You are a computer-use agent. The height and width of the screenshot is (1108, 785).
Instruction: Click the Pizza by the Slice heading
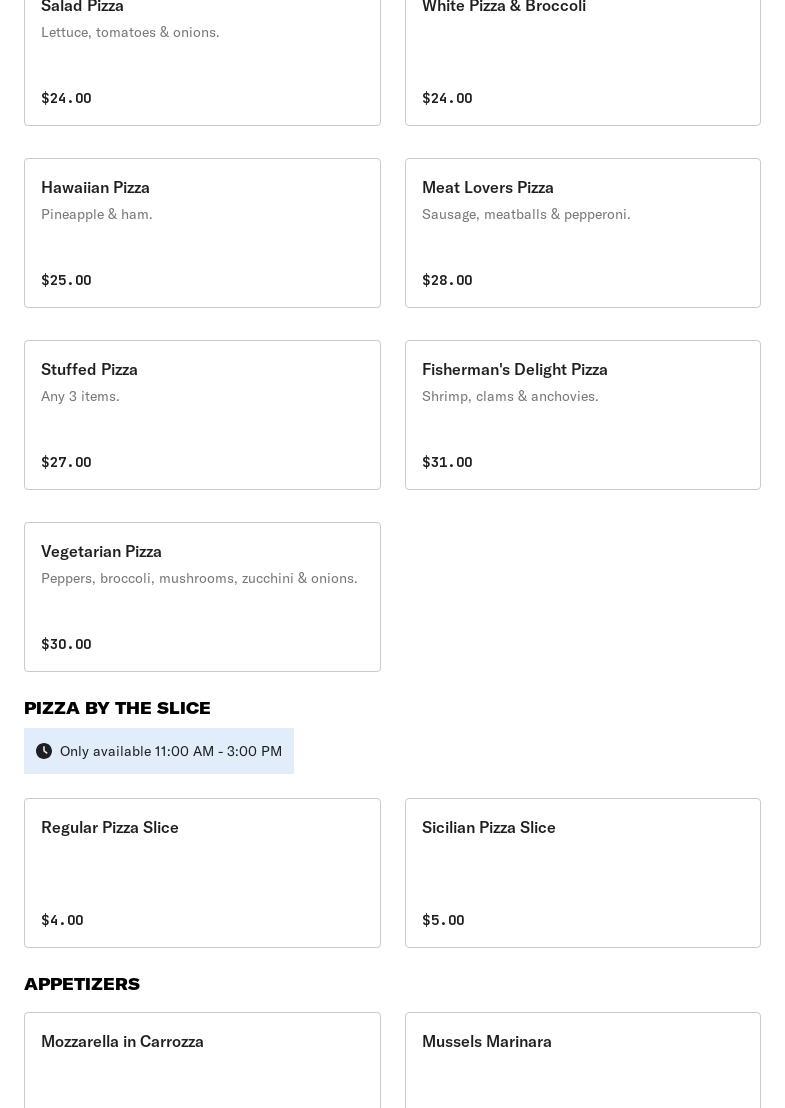pyautogui.click(x=117, y=708)
